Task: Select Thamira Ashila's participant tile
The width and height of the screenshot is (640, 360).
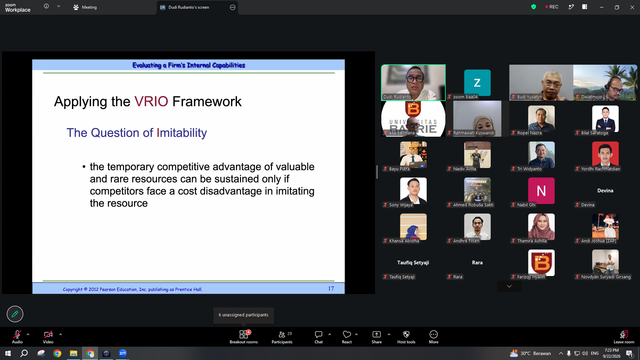Action: click(541, 227)
